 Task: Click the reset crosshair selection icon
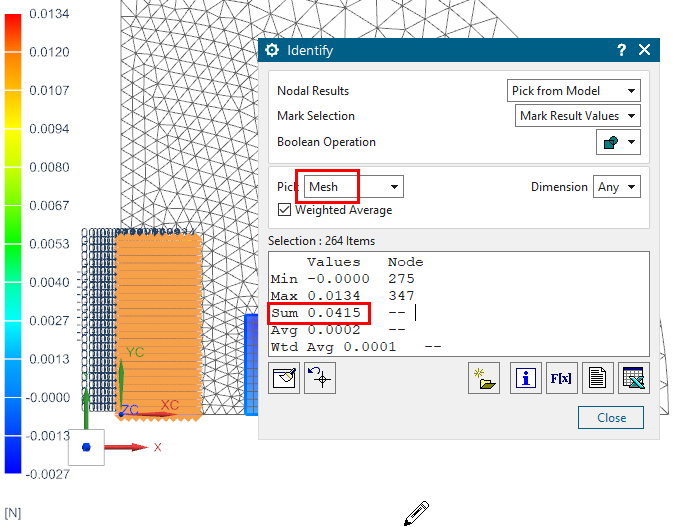(320, 379)
